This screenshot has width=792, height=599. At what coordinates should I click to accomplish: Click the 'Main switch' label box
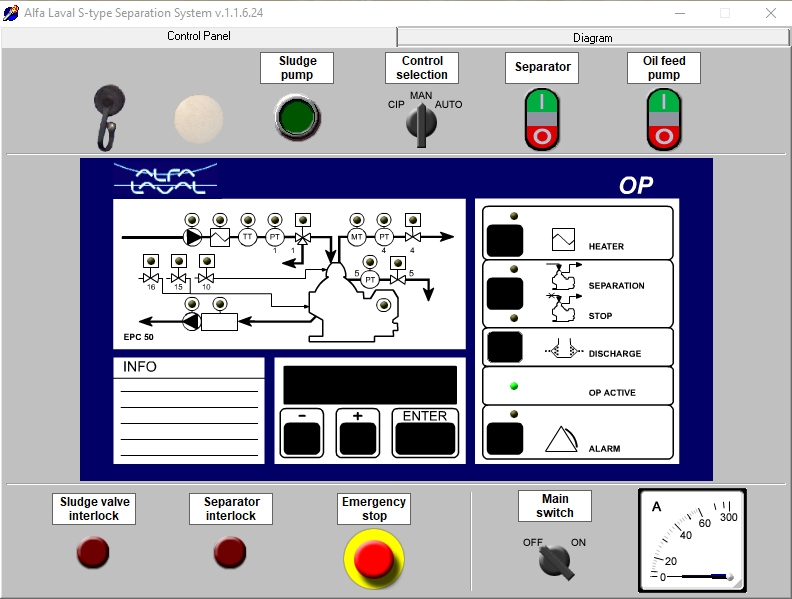tap(555, 506)
